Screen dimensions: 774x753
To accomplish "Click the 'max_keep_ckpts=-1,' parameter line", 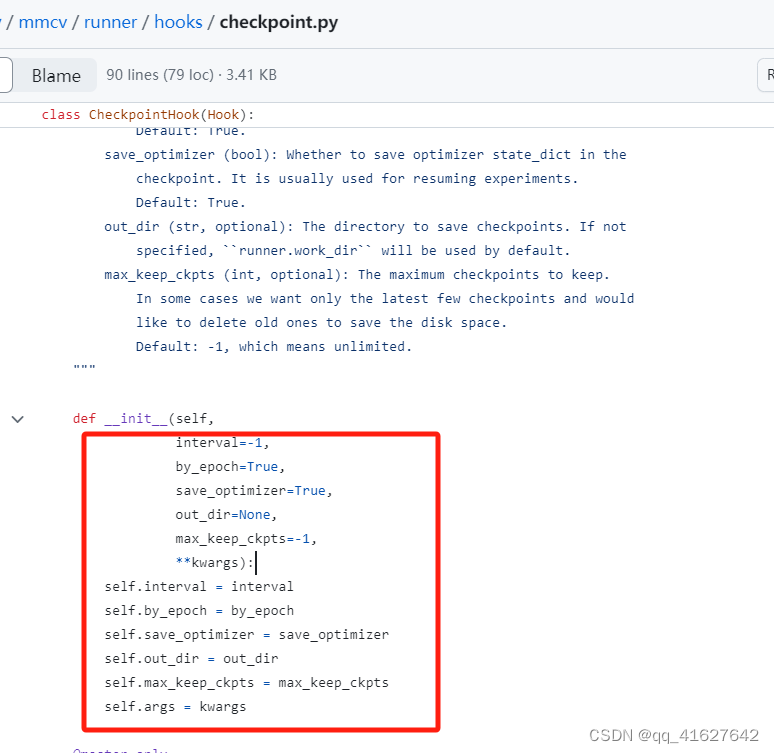I will 246,538.
